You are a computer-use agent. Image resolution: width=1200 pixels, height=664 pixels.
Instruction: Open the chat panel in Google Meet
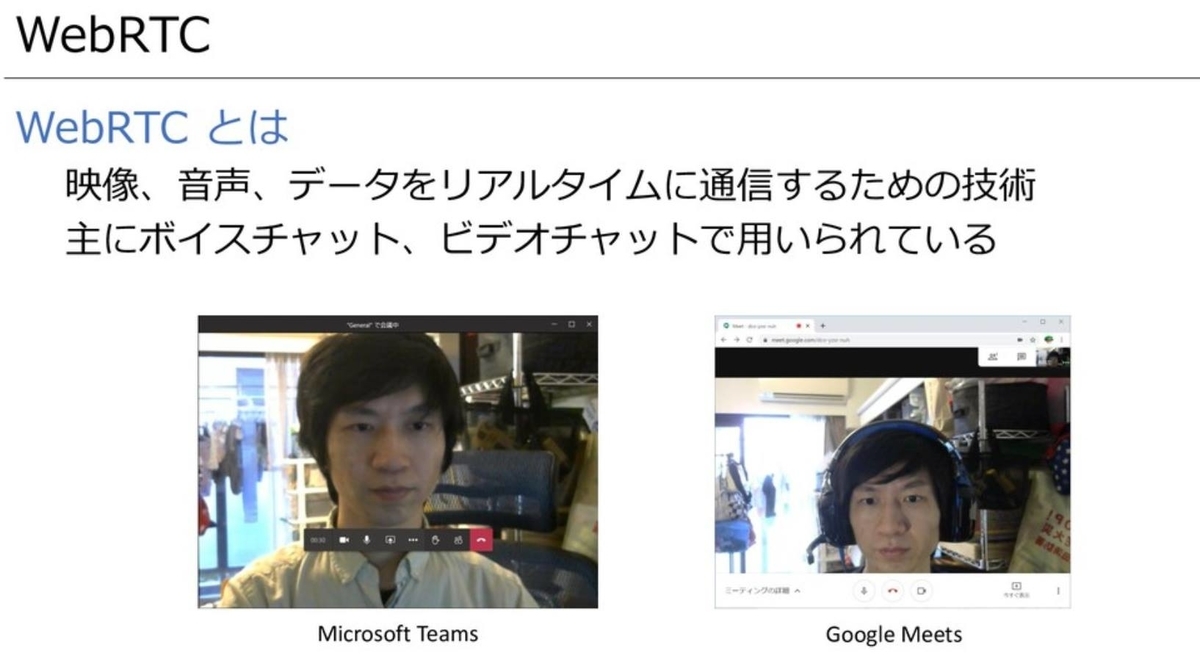pos(1021,356)
